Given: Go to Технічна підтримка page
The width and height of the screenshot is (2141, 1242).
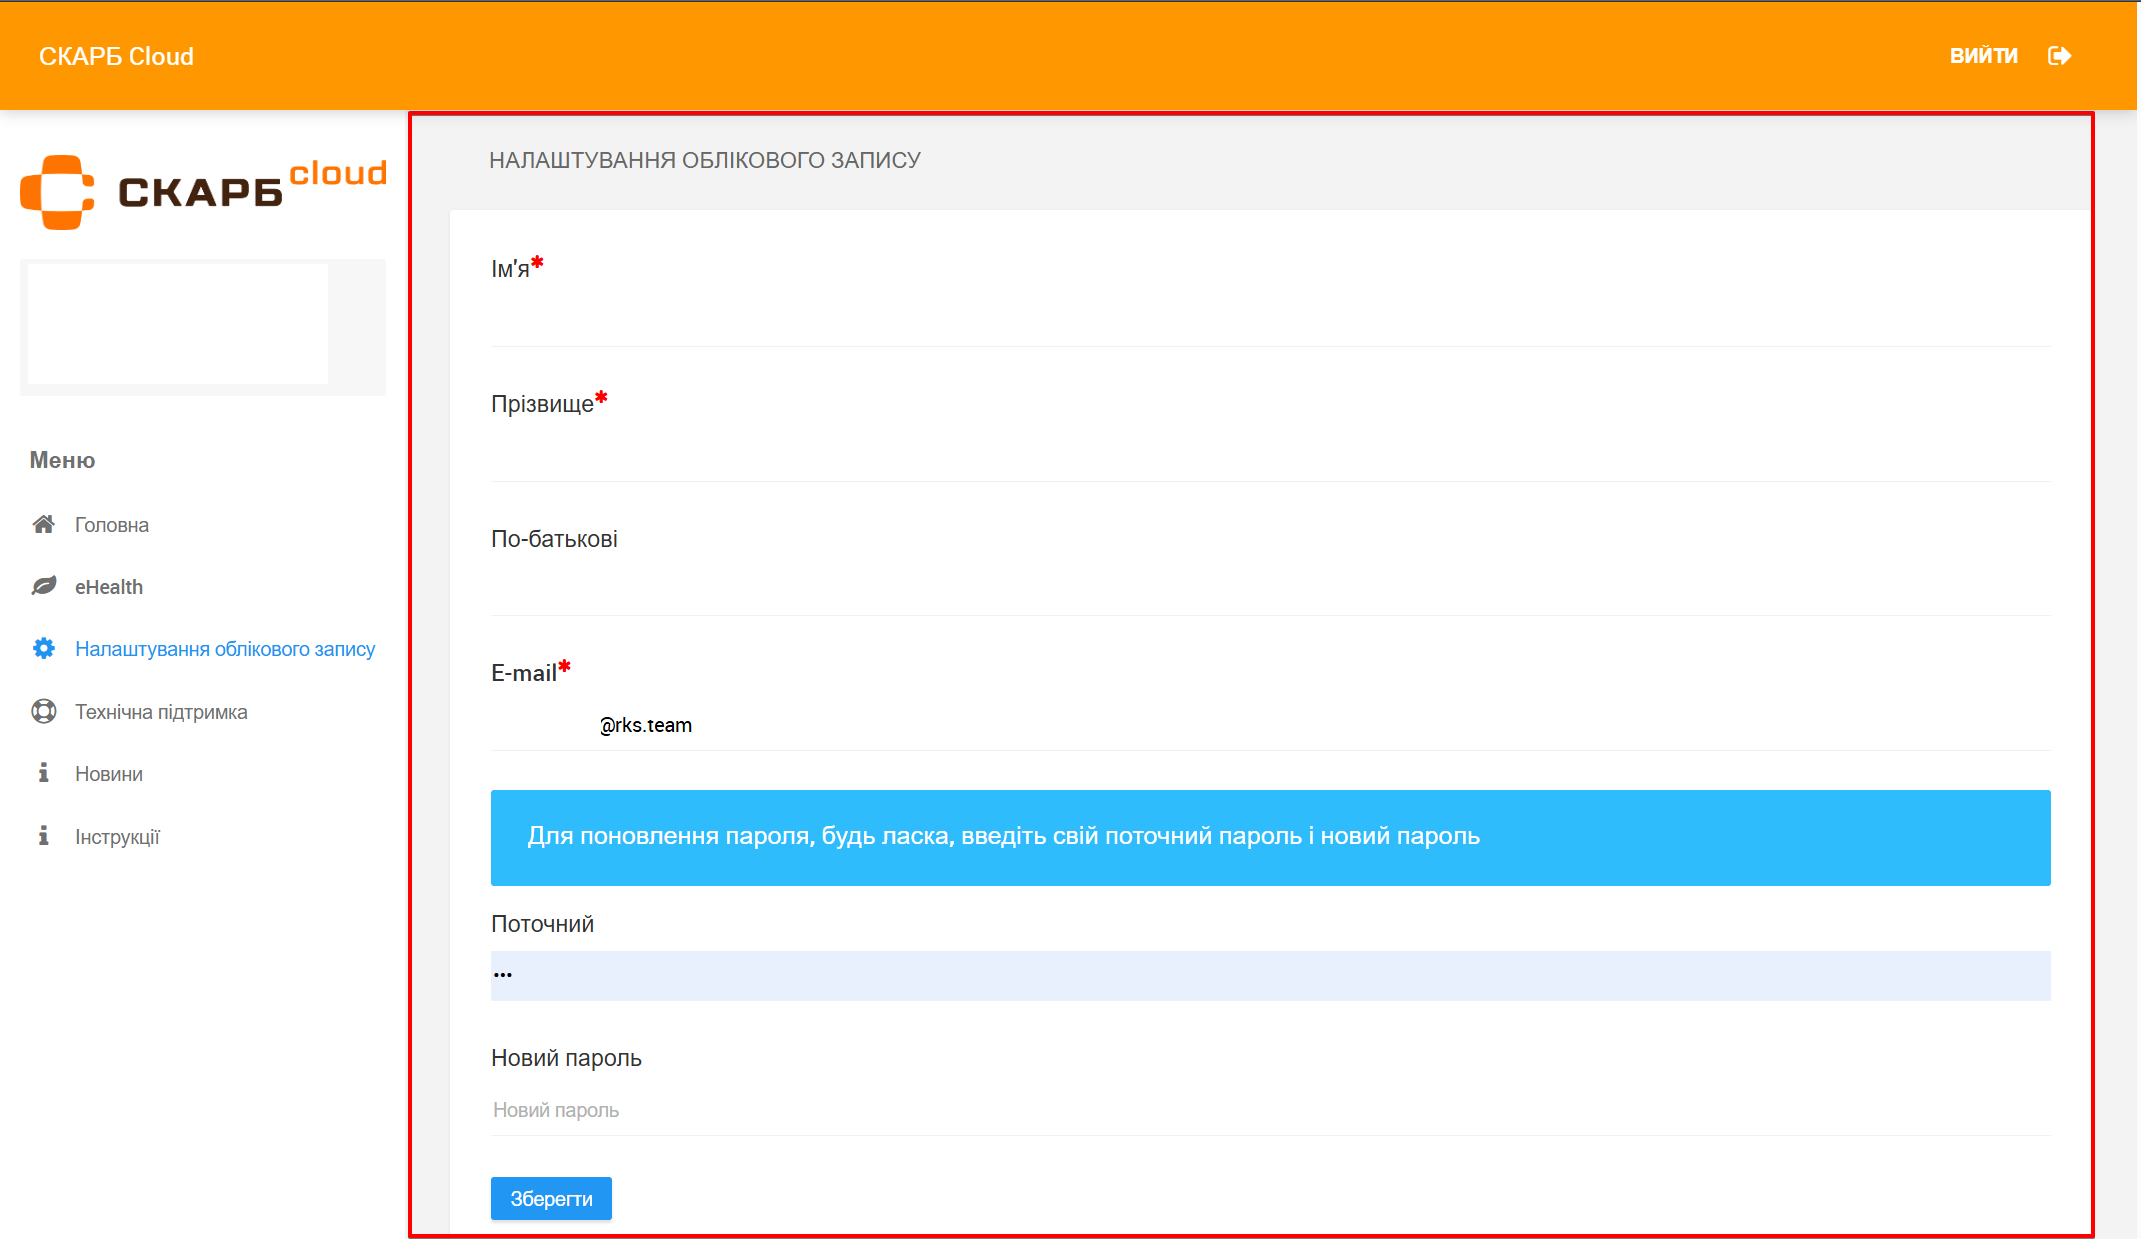Looking at the screenshot, I should [x=161, y=712].
